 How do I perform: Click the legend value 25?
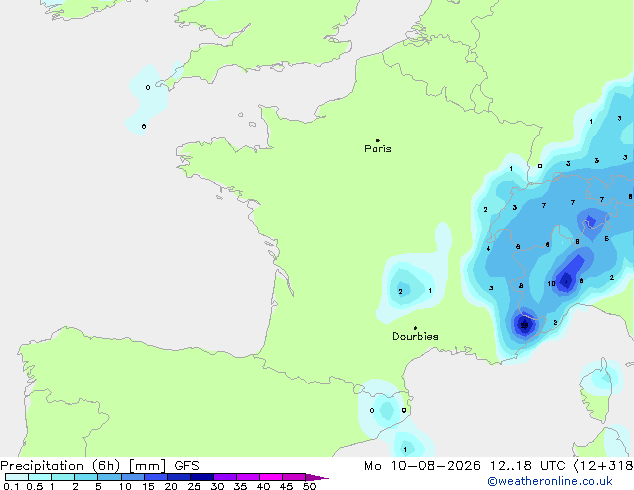click(x=194, y=486)
